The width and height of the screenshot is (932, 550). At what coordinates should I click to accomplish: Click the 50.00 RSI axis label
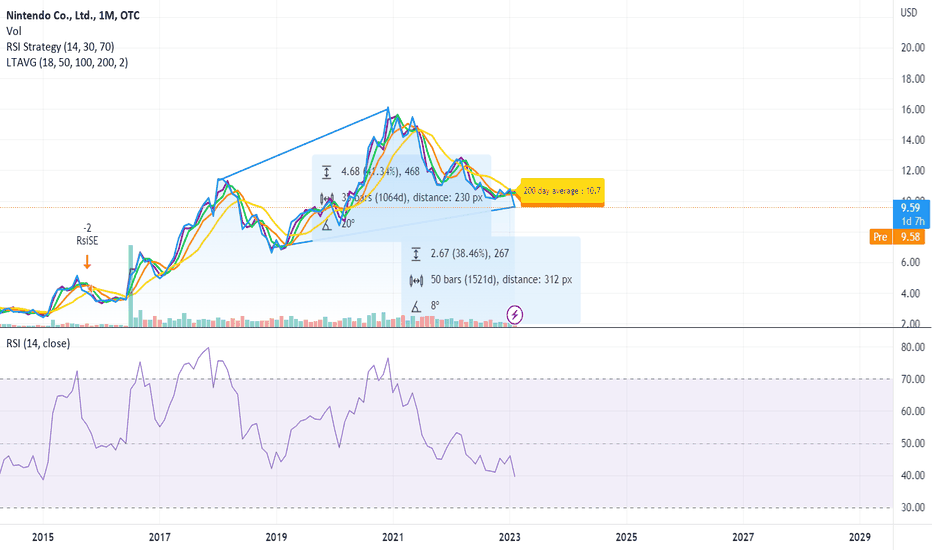pos(913,444)
